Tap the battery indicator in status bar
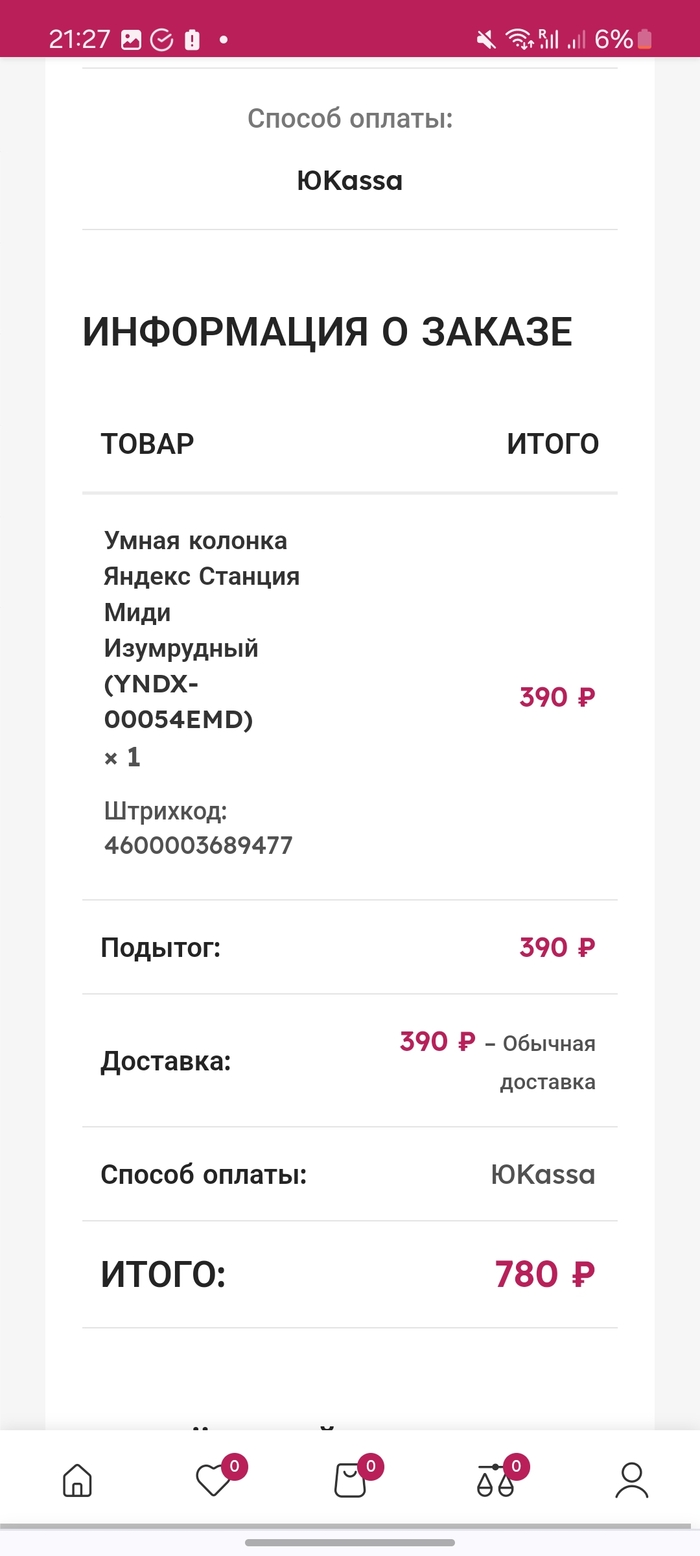 tap(645, 40)
